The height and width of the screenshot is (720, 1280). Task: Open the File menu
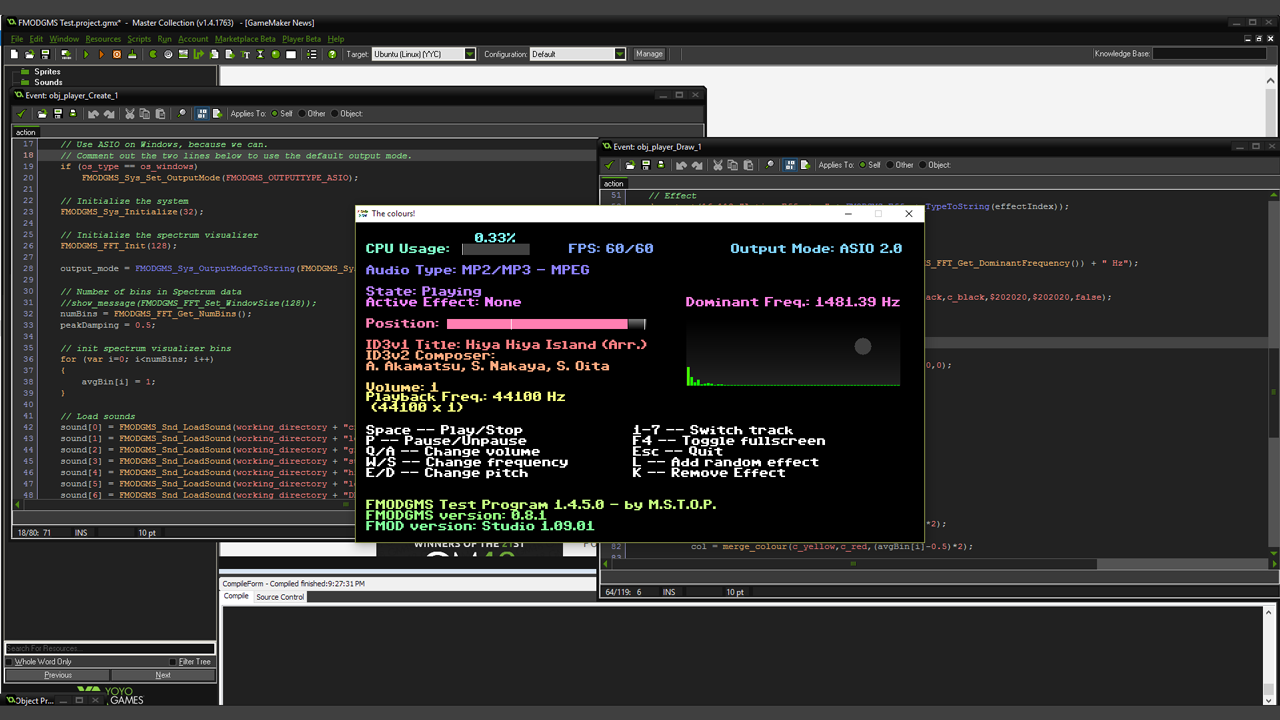[x=17, y=39]
